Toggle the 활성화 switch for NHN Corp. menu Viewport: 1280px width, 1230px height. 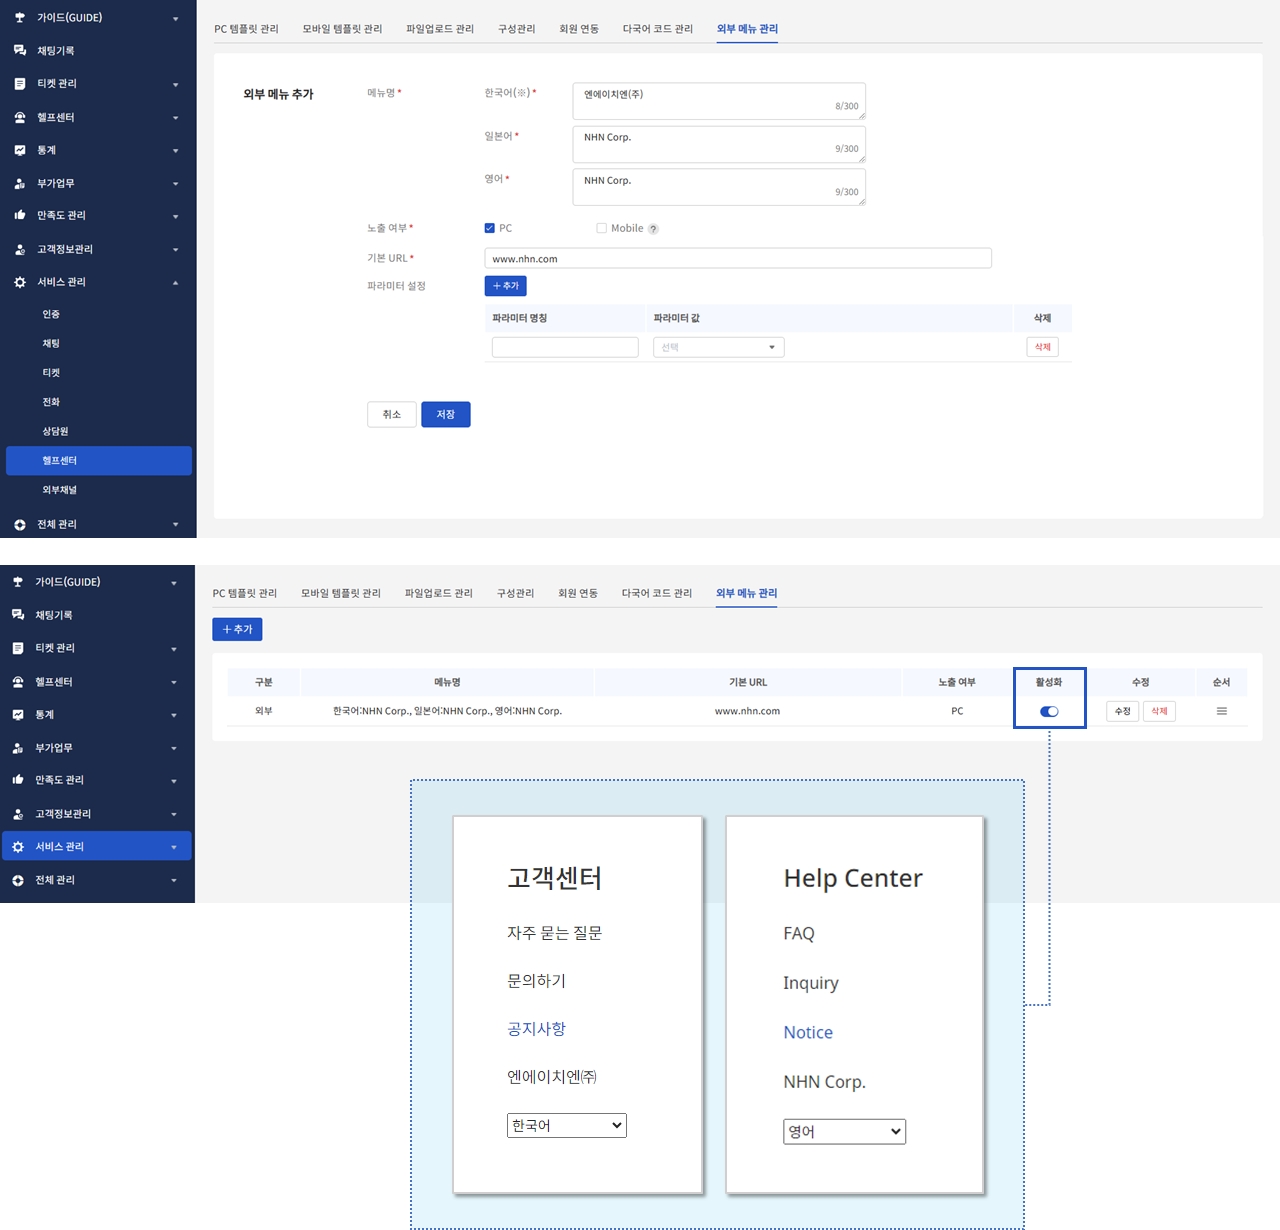pyautogui.click(x=1049, y=712)
